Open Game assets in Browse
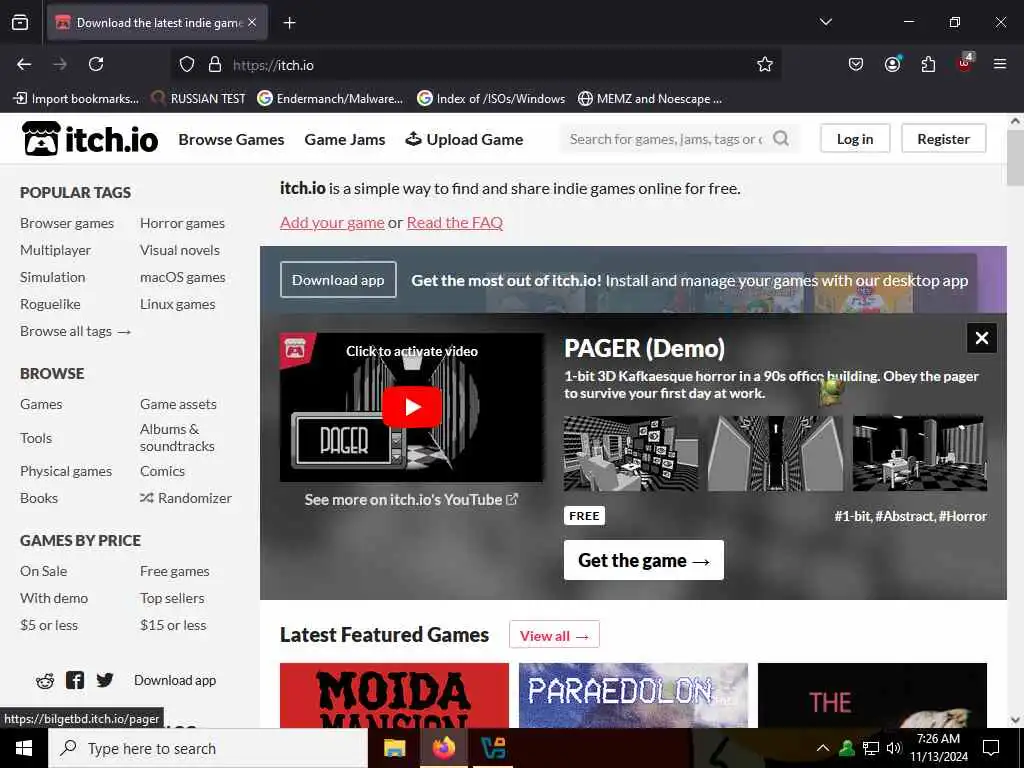 tap(178, 404)
